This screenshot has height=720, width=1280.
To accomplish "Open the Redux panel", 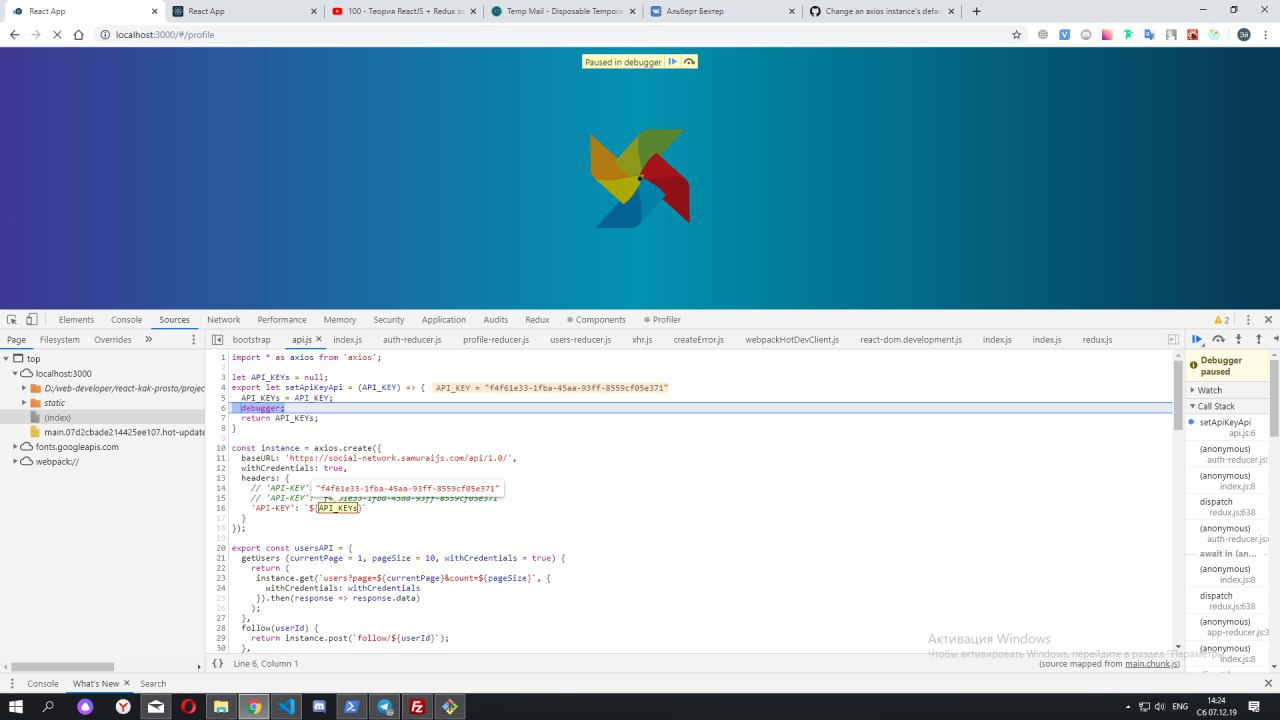I will point(537,320).
